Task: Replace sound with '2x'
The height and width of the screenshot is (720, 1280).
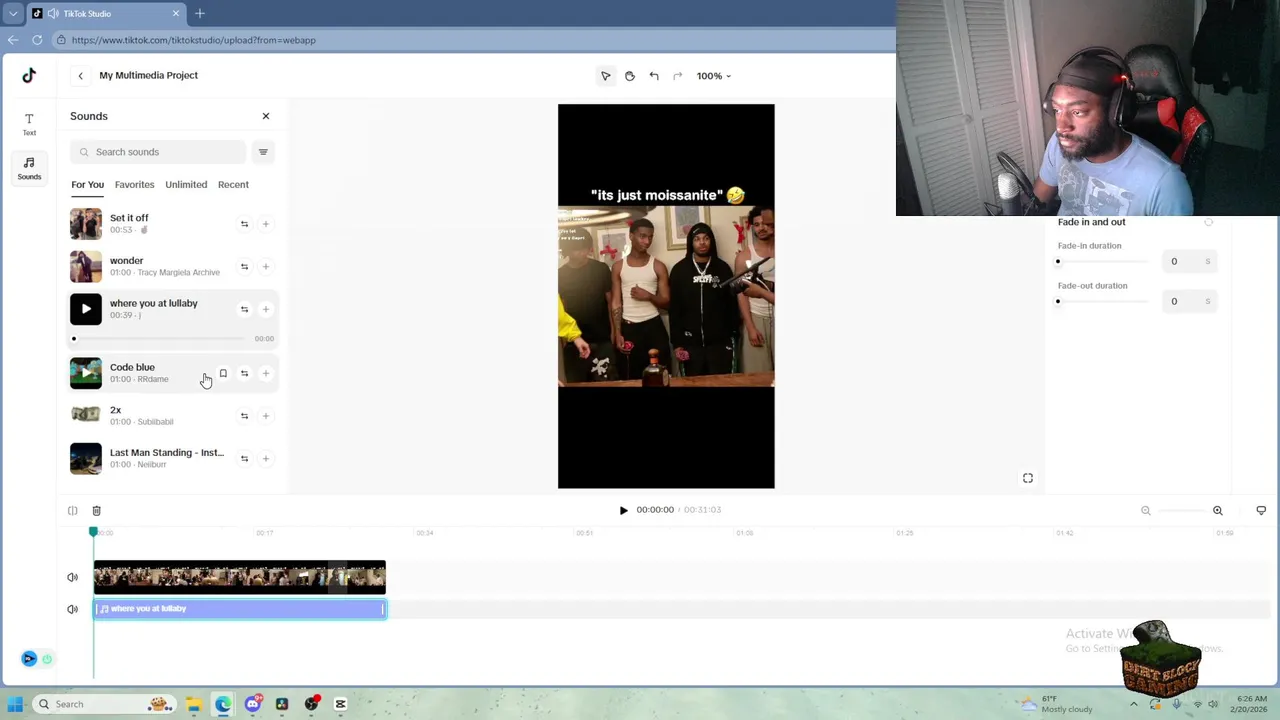Action: (x=244, y=416)
